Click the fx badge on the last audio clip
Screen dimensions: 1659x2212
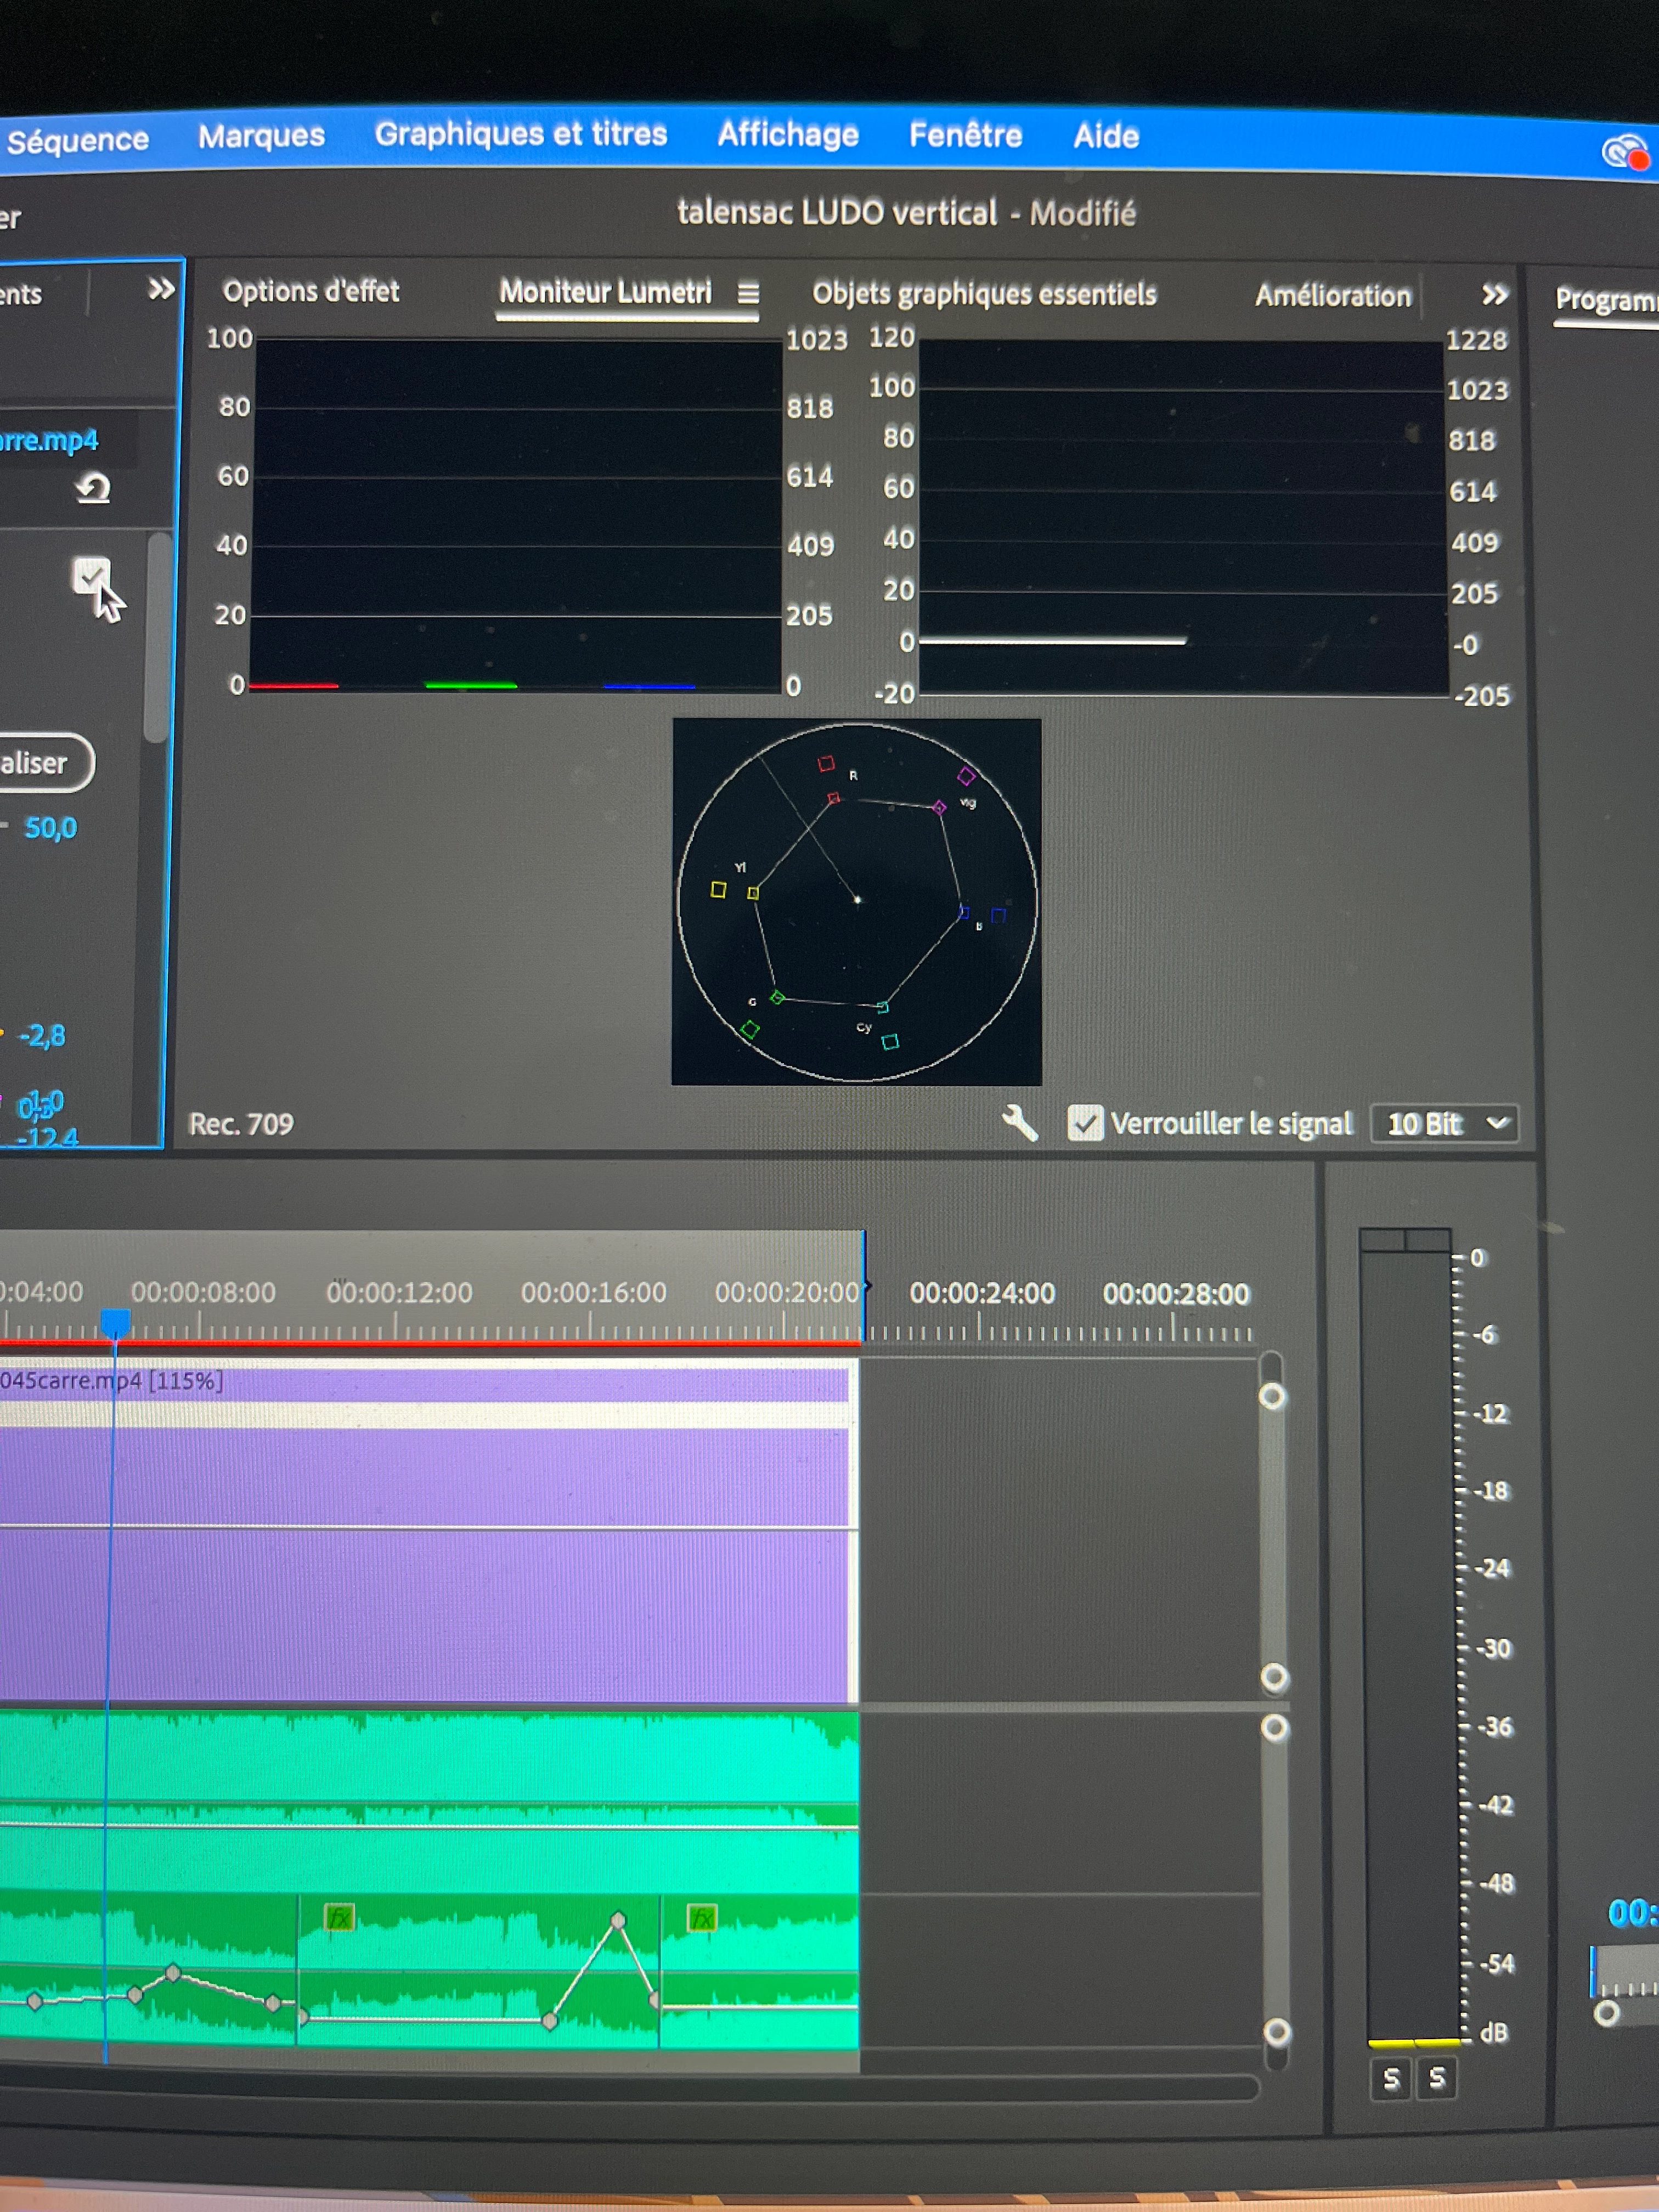click(702, 1917)
